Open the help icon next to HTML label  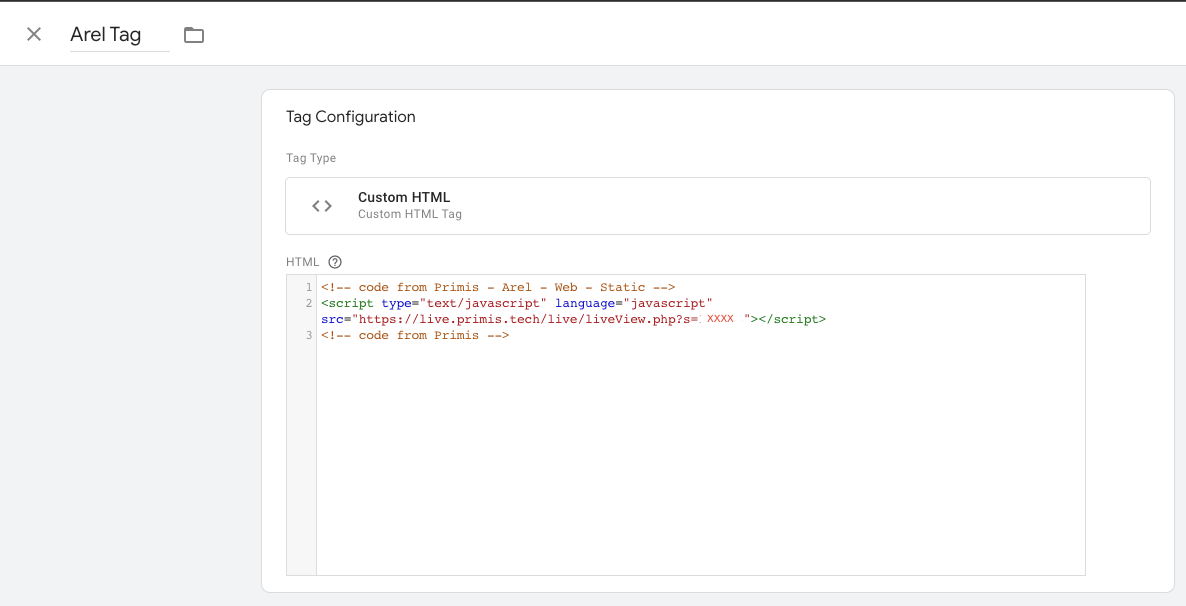point(335,262)
